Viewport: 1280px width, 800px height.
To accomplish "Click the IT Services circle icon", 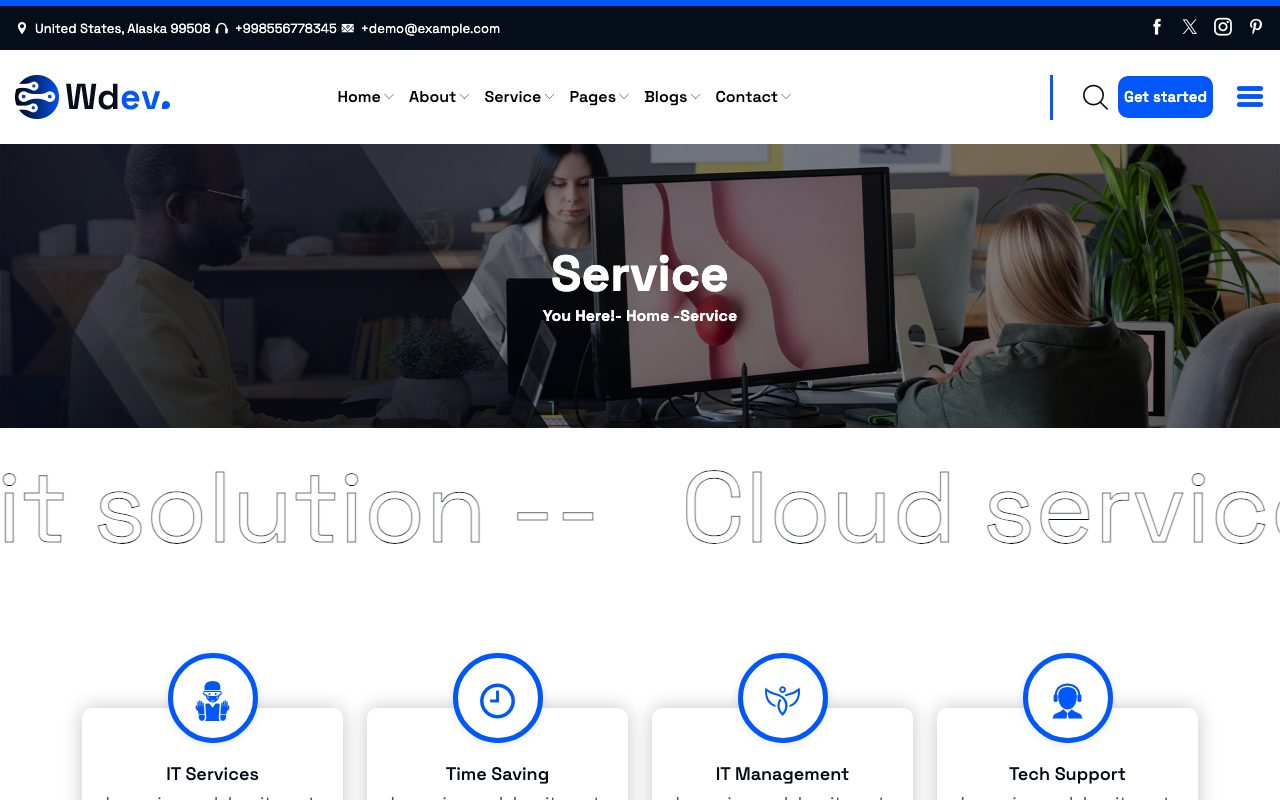I will 213,698.
